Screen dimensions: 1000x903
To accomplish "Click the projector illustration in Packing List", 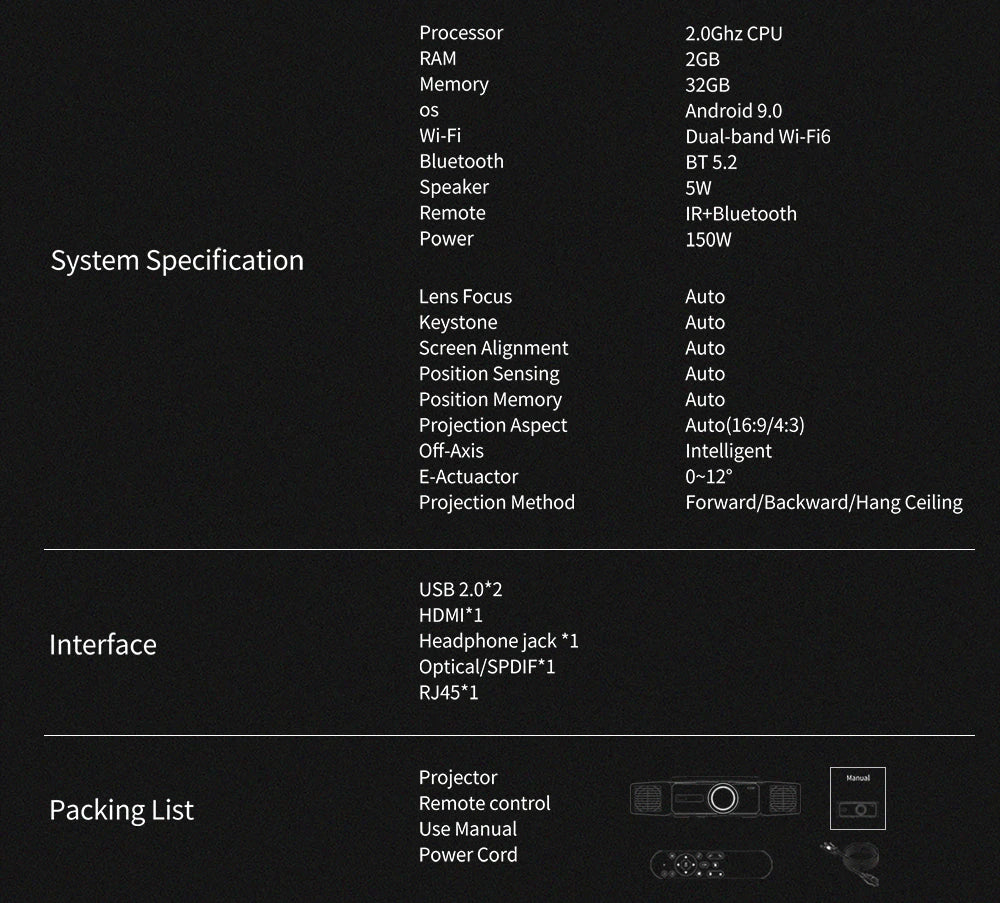I will [716, 797].
